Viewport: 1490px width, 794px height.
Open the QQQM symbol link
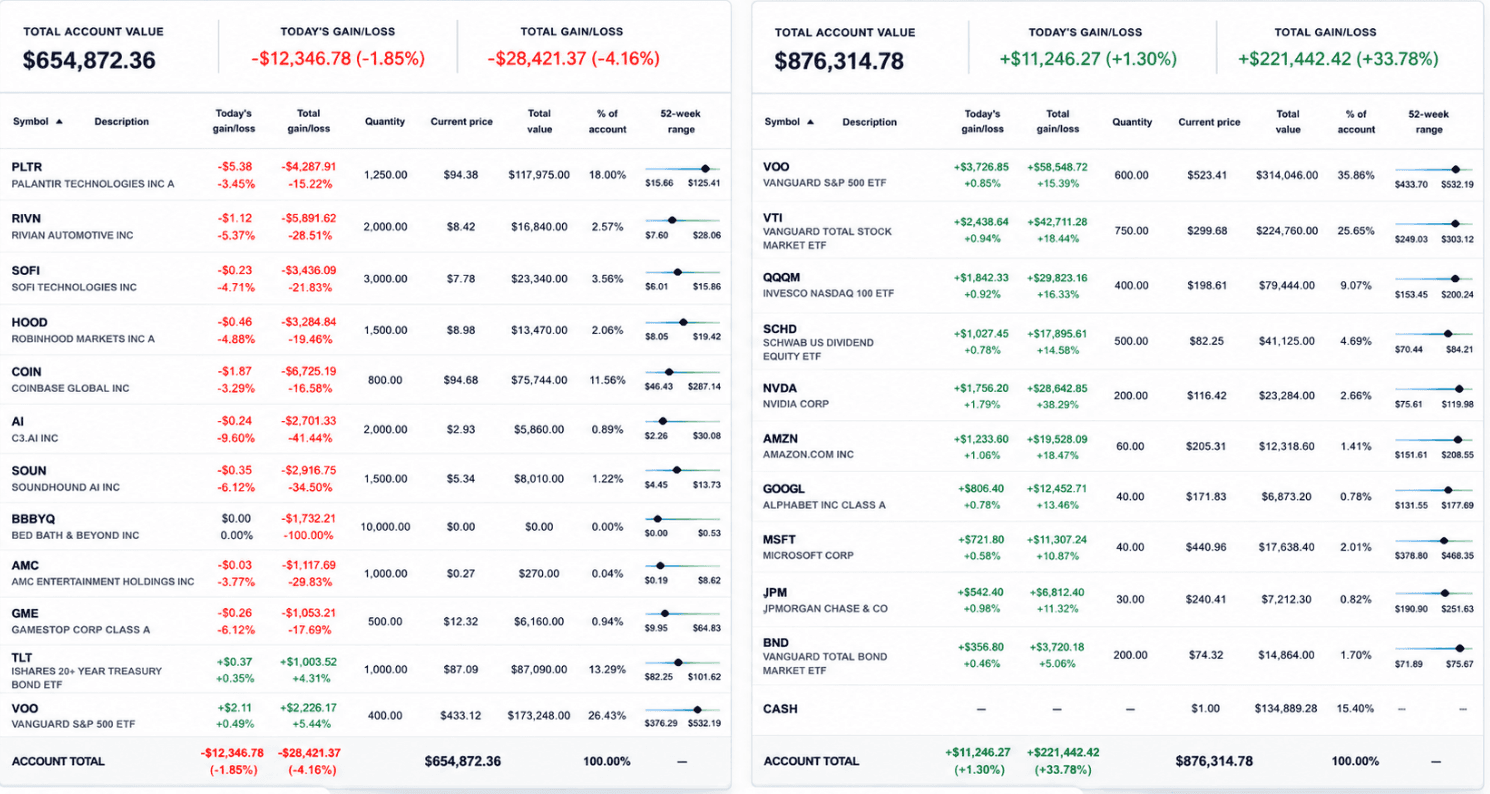point(782,277)
